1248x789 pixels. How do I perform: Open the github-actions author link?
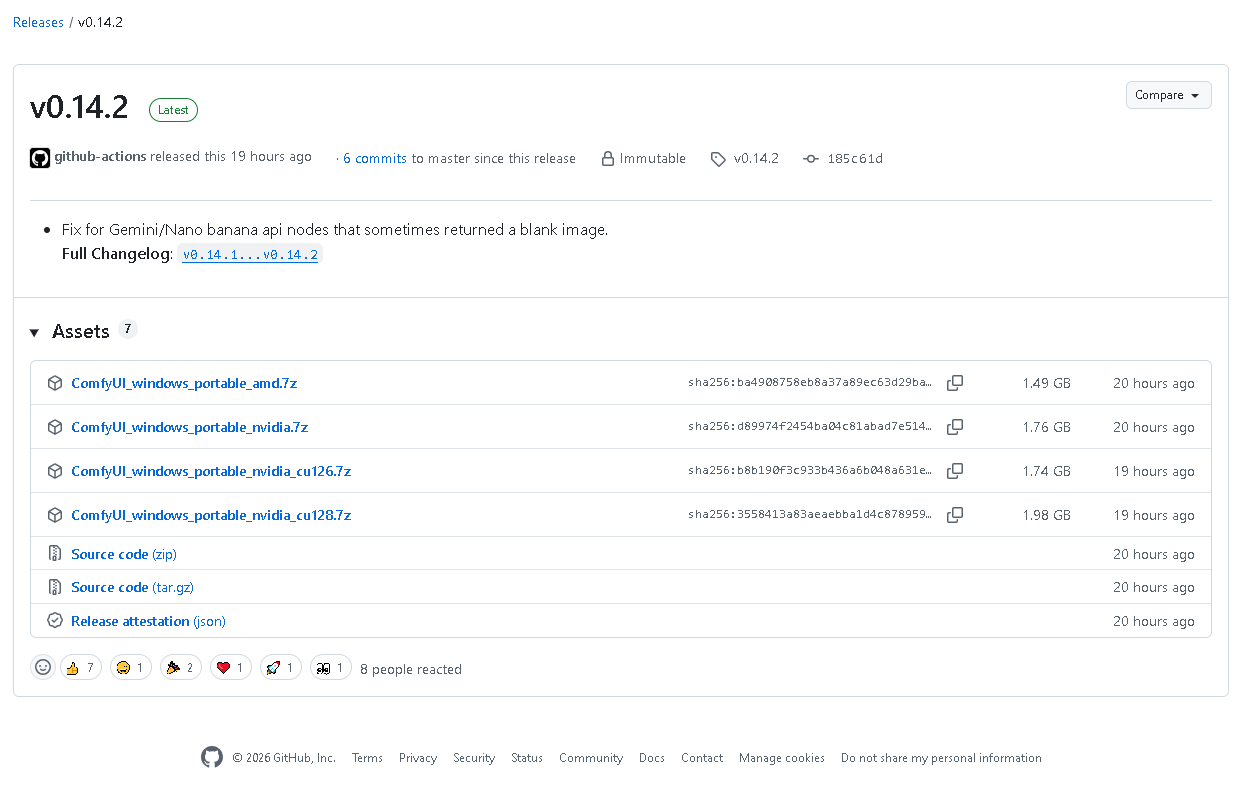pos(100,157)
